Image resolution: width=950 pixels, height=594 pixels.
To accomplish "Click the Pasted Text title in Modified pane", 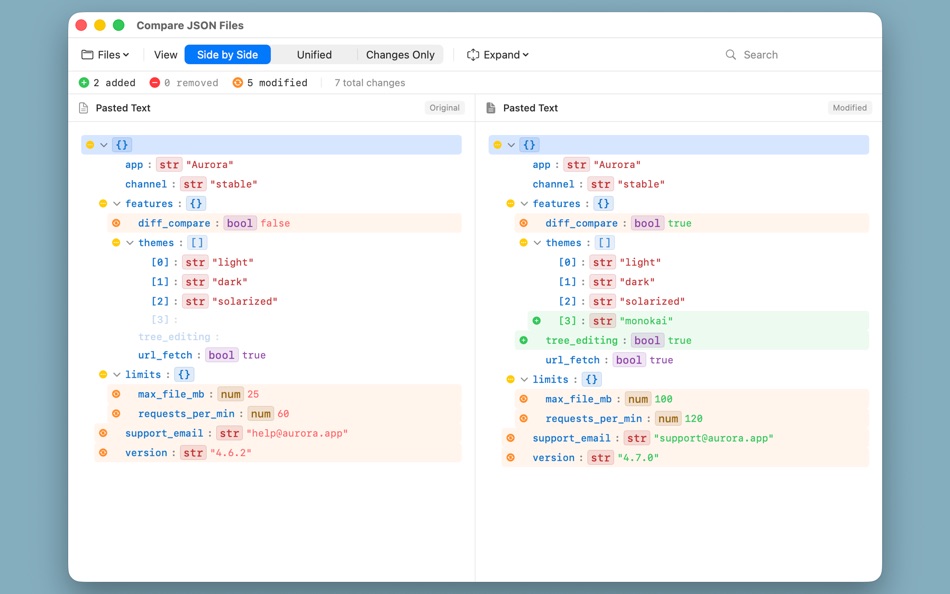I will coord(530,108).
